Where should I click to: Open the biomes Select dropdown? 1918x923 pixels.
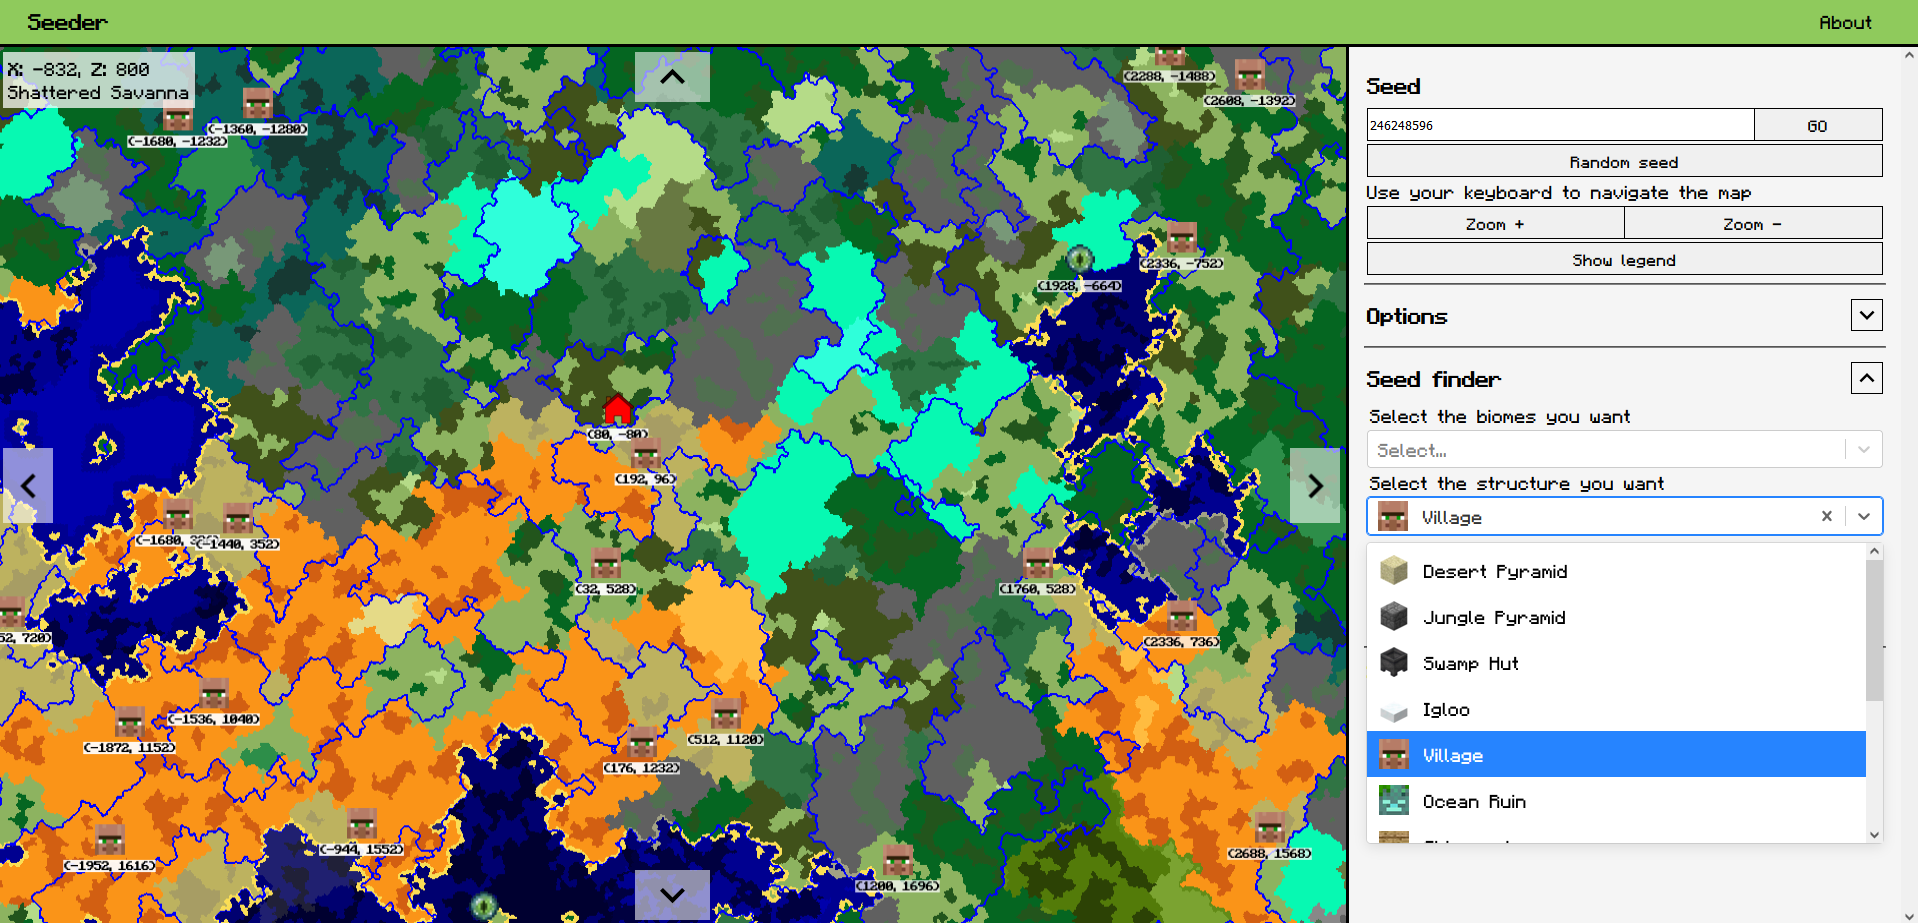click(x=1624, y=450)
